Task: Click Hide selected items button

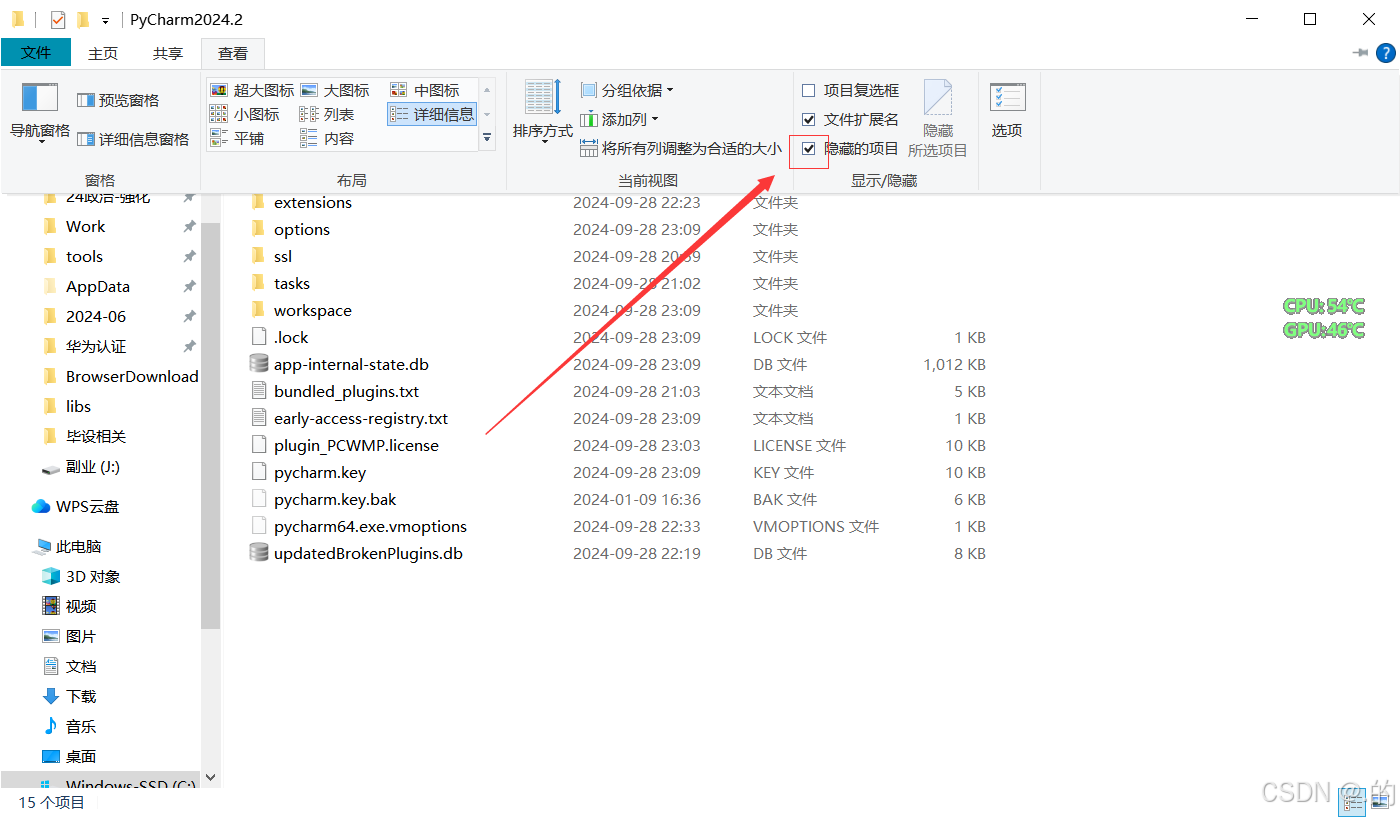Action: pyautogui.click(x=938, y=119)
